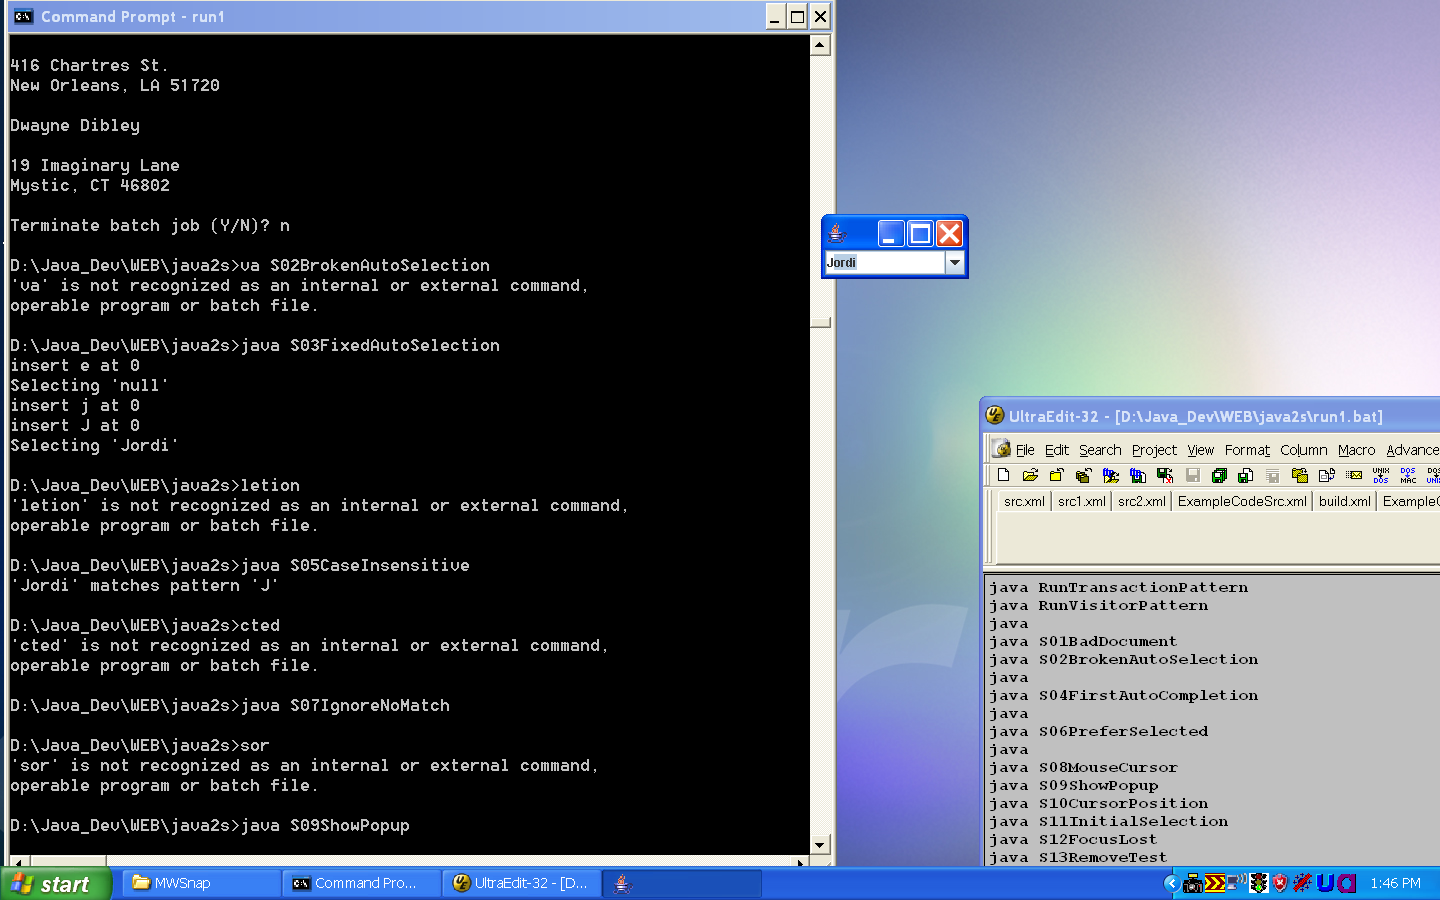Screen dimensions: 1440x900
Task: Open the Project menu in UltraEdit
Action: (1154, 450)
